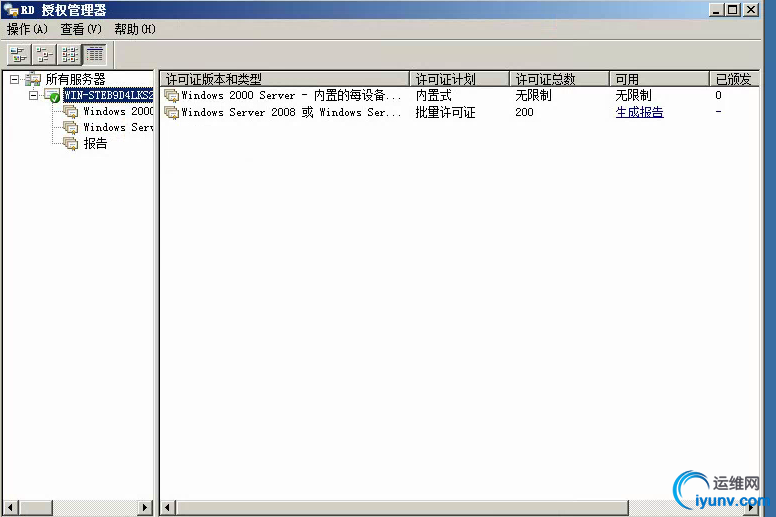Select Windows 2000 node in tree
Viewport: 776px width, 517px height.
tap(118, 111)
